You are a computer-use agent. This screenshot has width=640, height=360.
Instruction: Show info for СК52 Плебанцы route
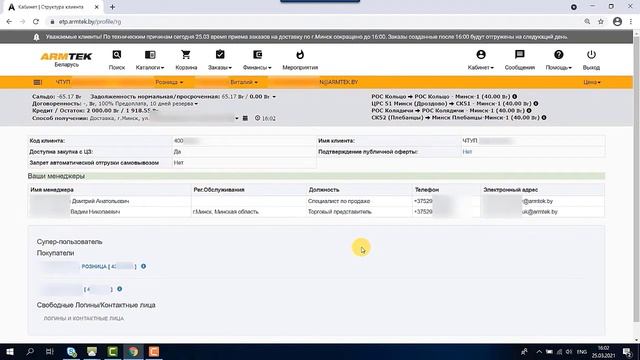(544, 118)
